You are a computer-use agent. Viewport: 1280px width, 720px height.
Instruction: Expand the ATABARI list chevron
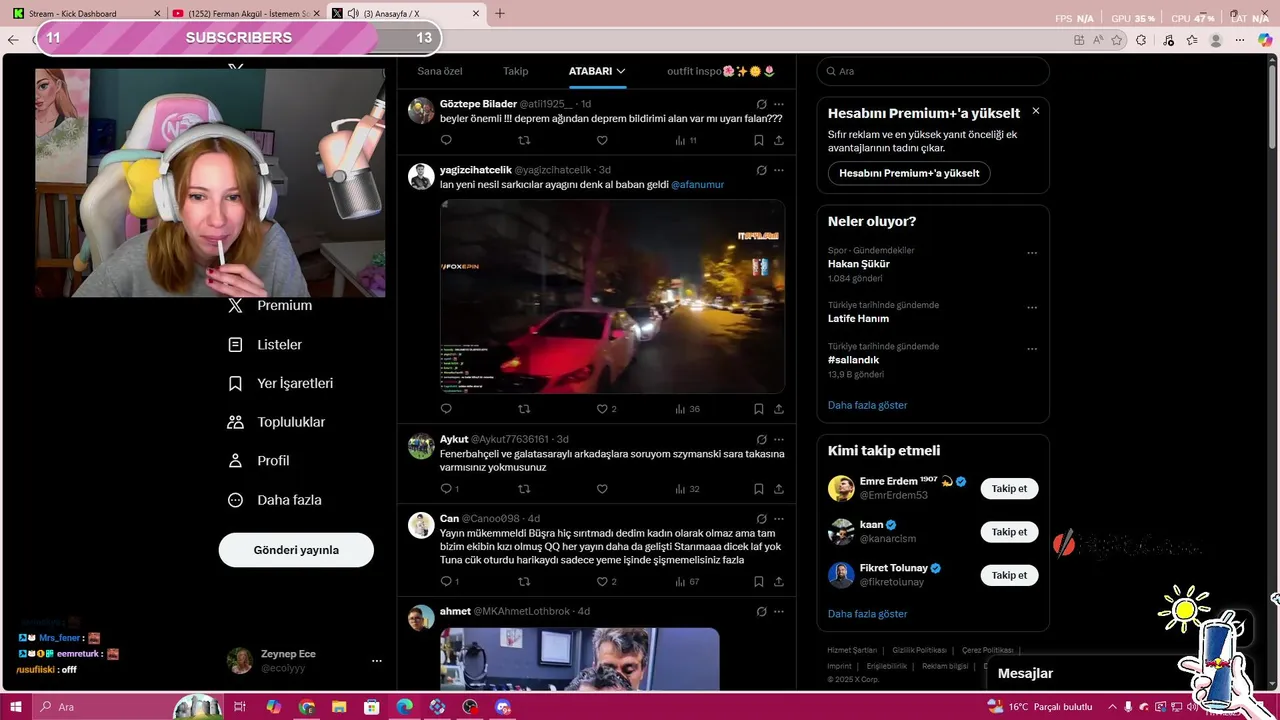click(621, 71)
